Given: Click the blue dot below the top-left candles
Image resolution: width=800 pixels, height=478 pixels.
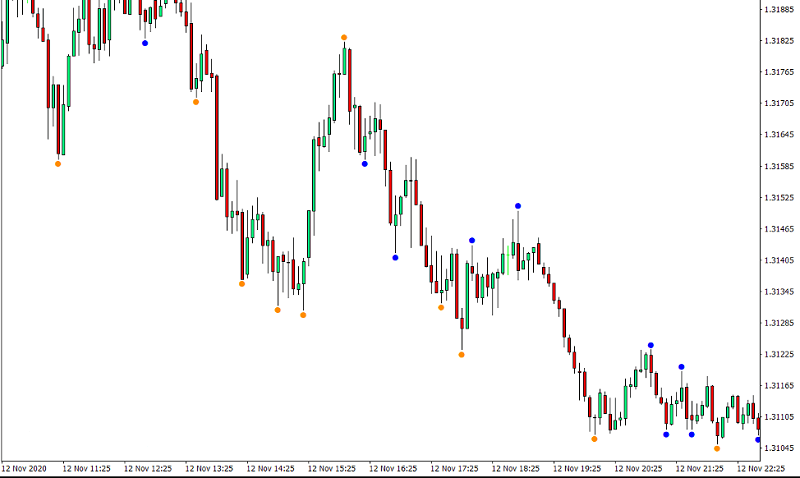Looking at the screenshot, I should point(145,43).
